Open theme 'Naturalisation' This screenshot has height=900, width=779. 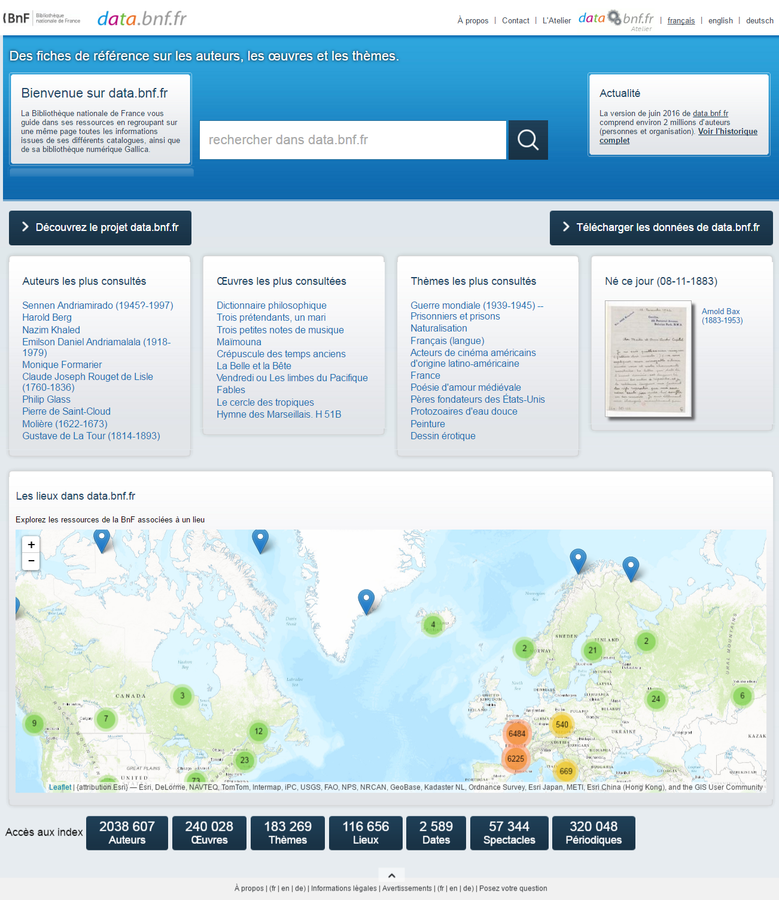point(439,328)
